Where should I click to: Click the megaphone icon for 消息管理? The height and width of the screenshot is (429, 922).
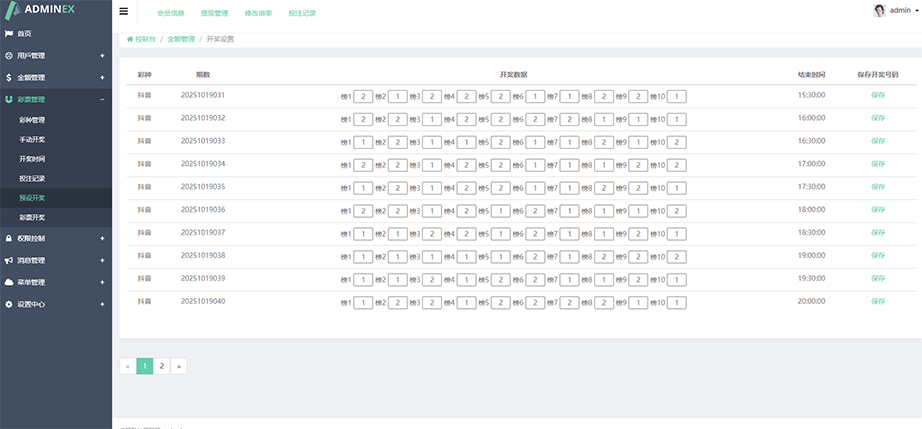pos(9,260)
